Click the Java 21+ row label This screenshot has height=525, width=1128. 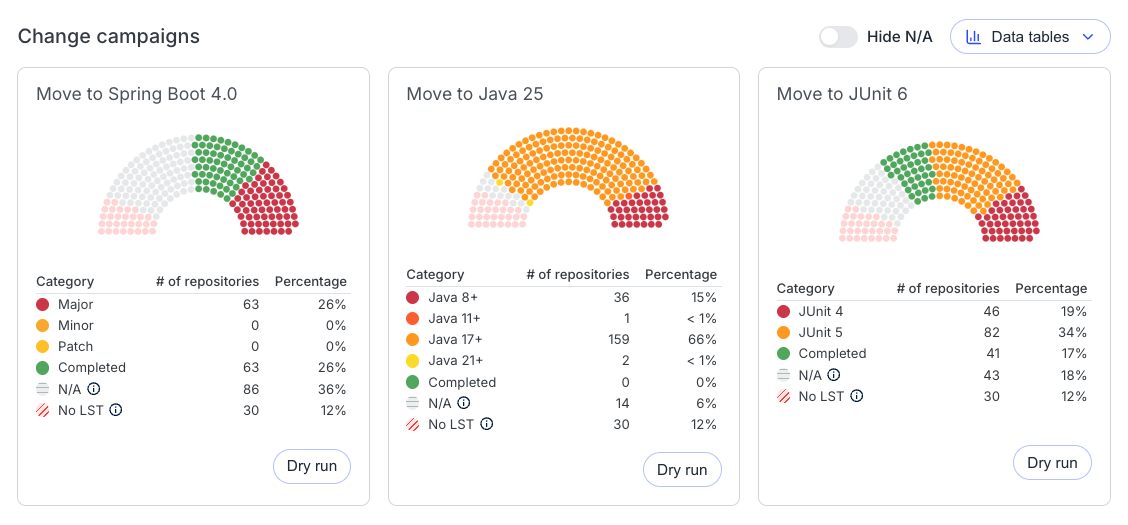[x=456, y=360]
